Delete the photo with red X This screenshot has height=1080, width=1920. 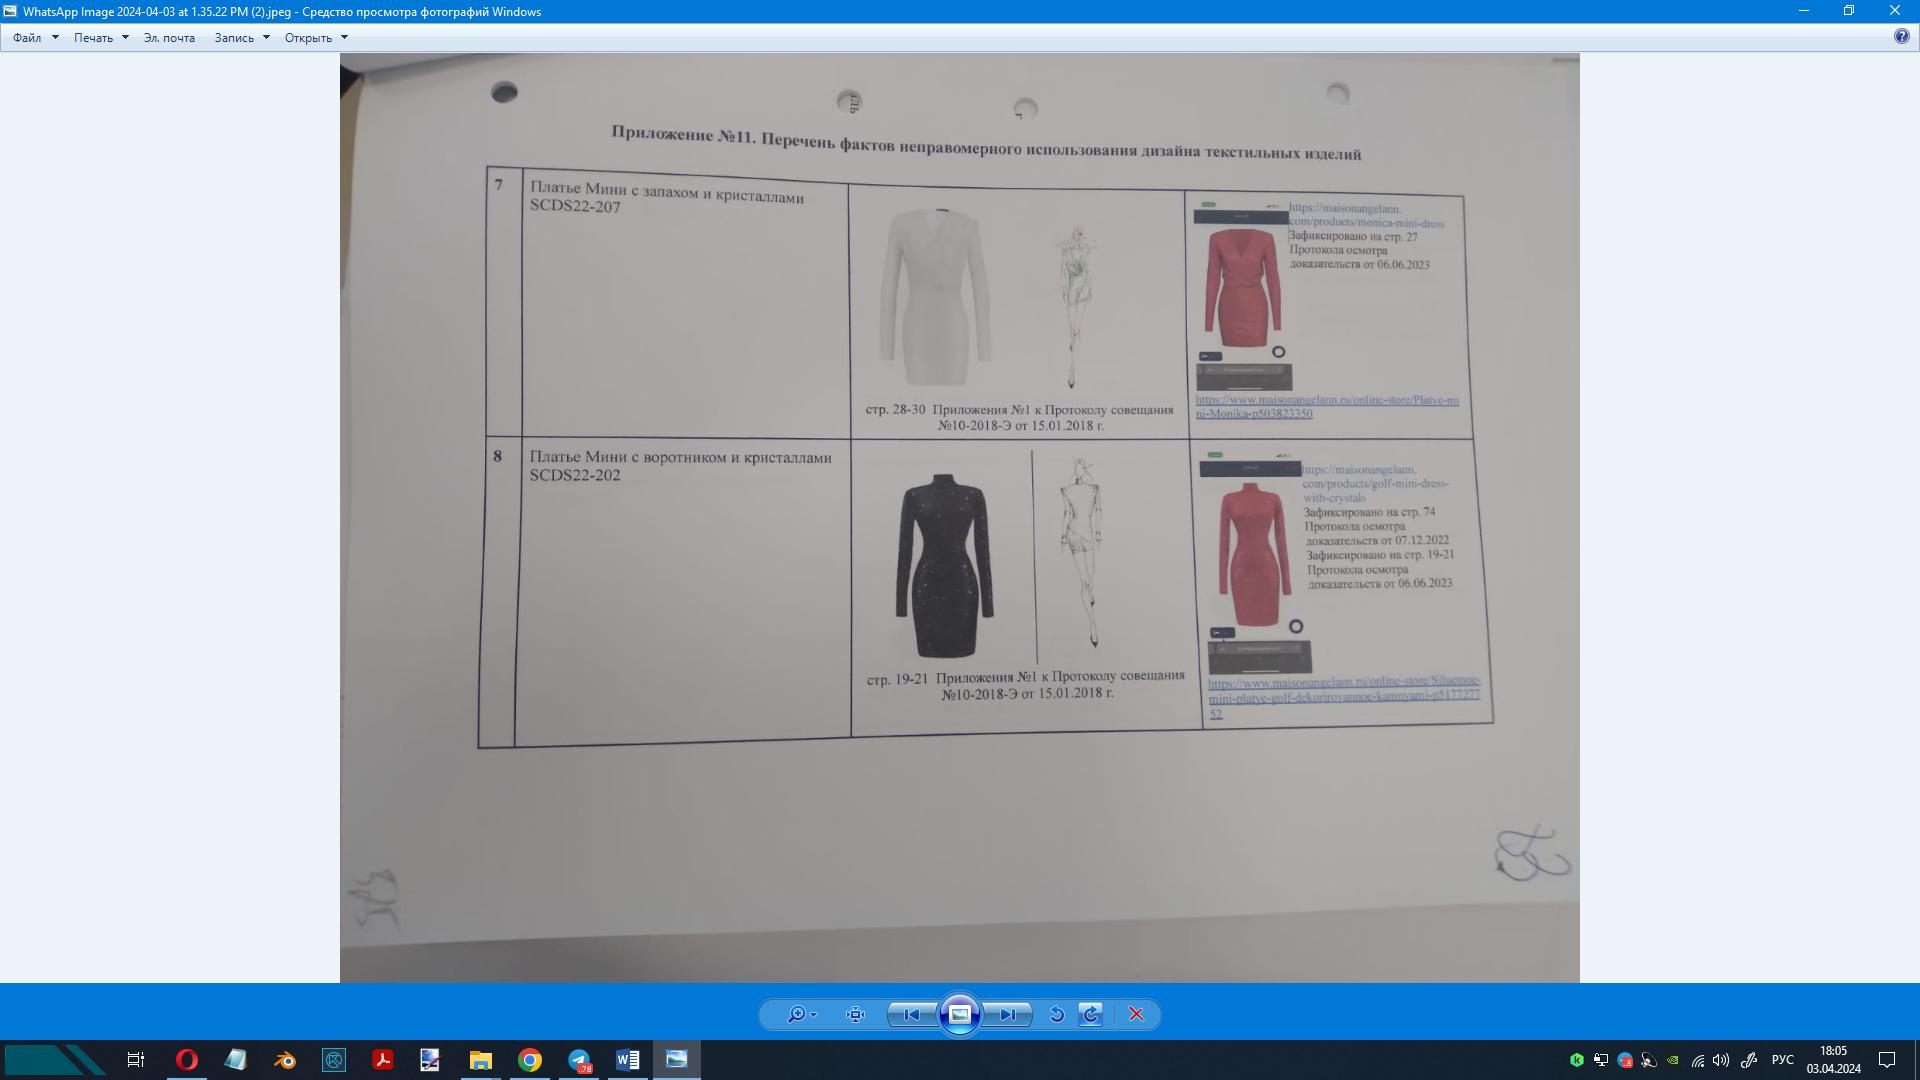pyautogui.click(x=1136, y=1014)
